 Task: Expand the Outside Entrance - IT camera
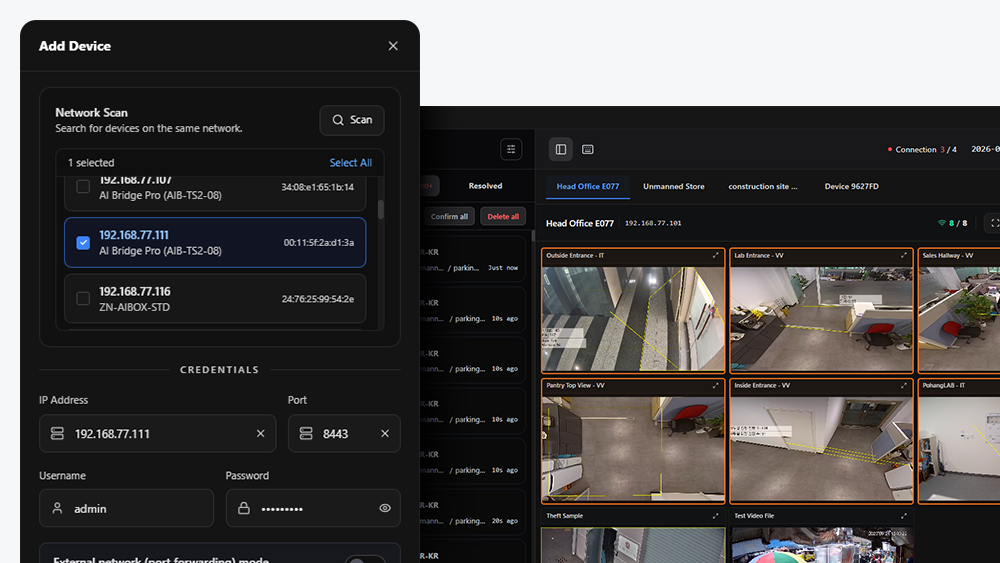tap(716, 255)
